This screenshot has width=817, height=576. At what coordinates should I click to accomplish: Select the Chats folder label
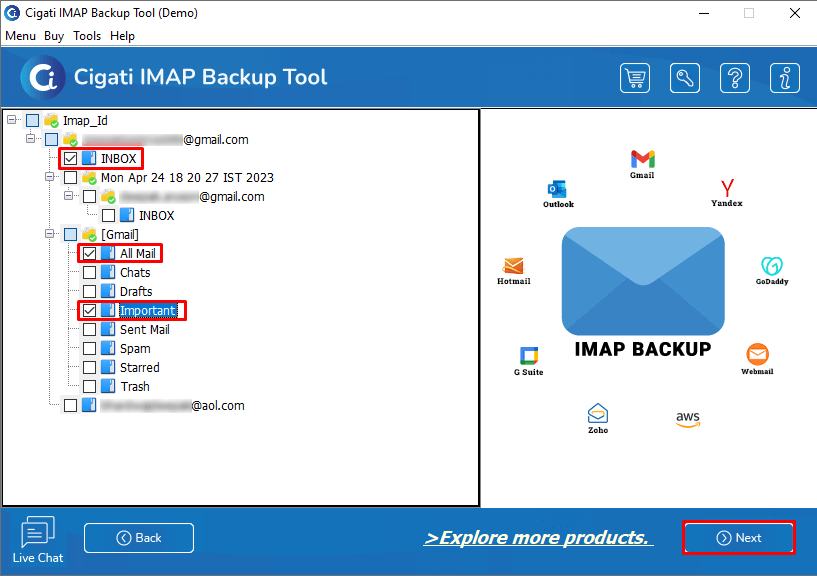click(135, 273)
